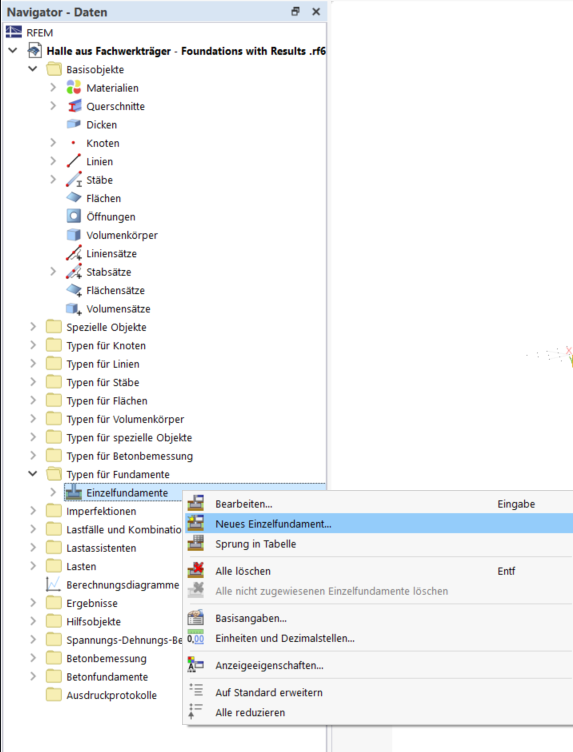573x752 pixels.
Task: Expand the Querschnitte node
Action: pos(53,106)
